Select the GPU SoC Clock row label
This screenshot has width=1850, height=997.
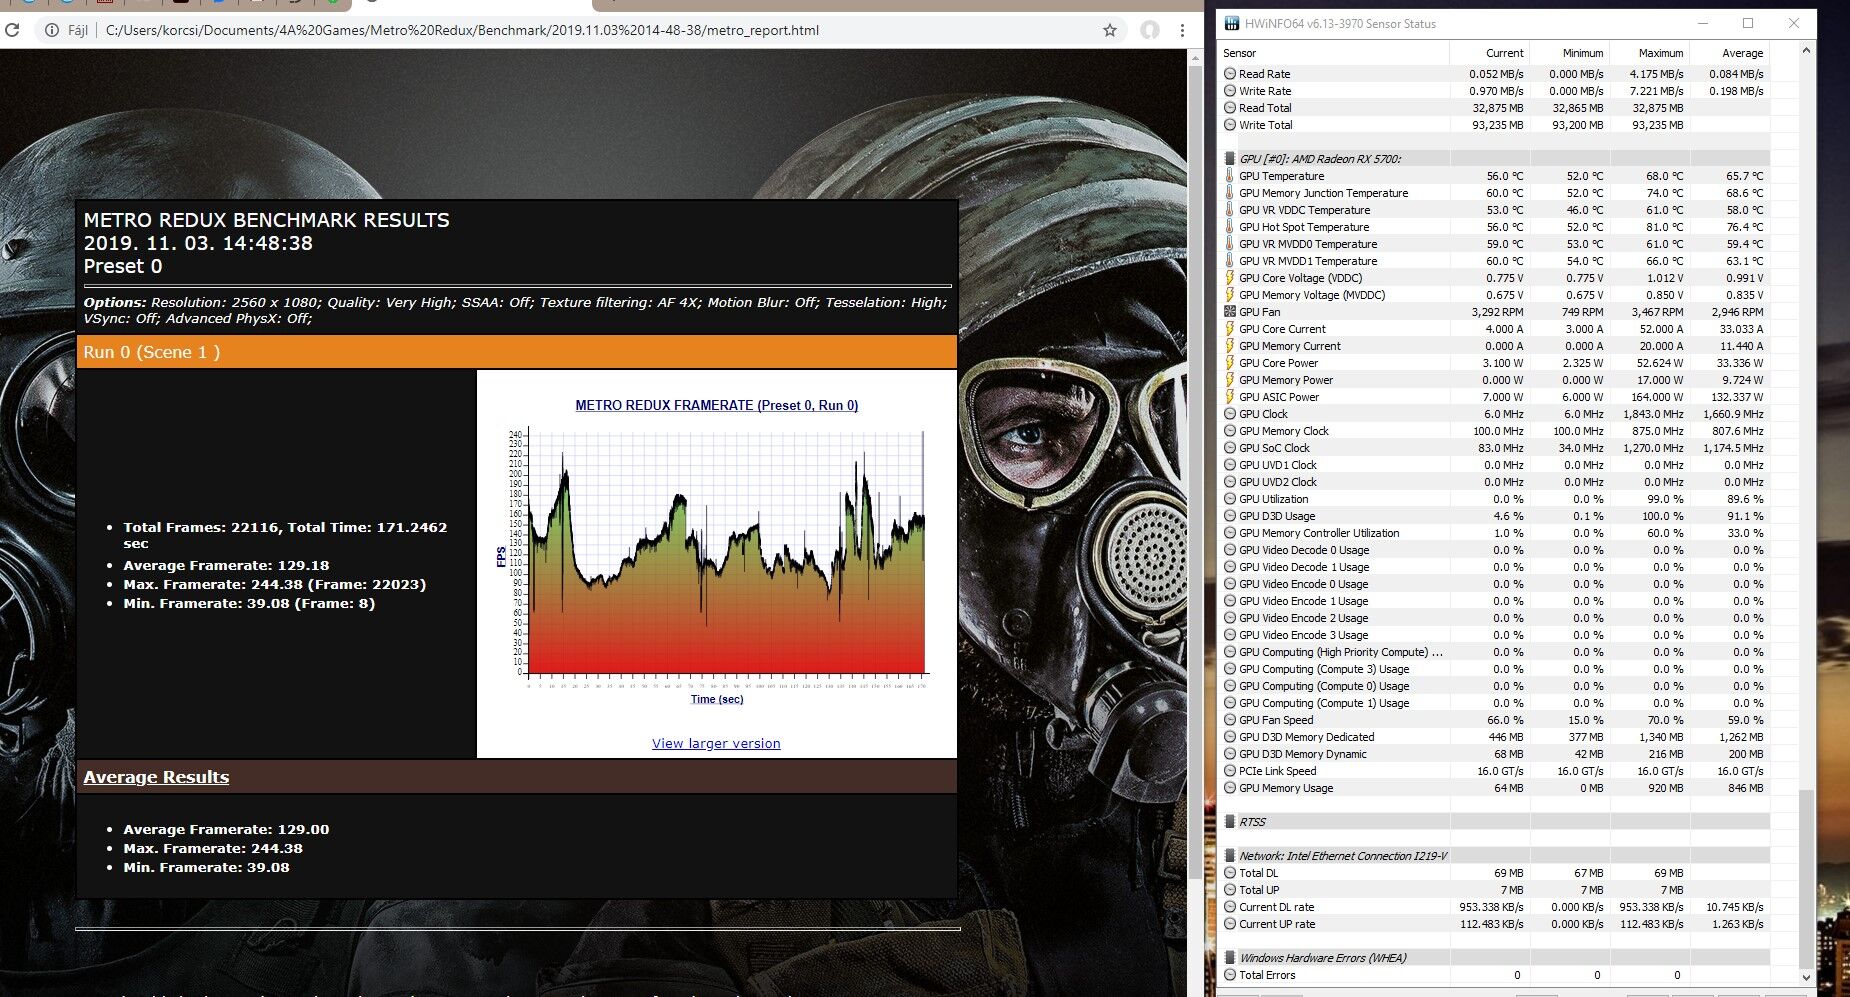click(1274, 448)
